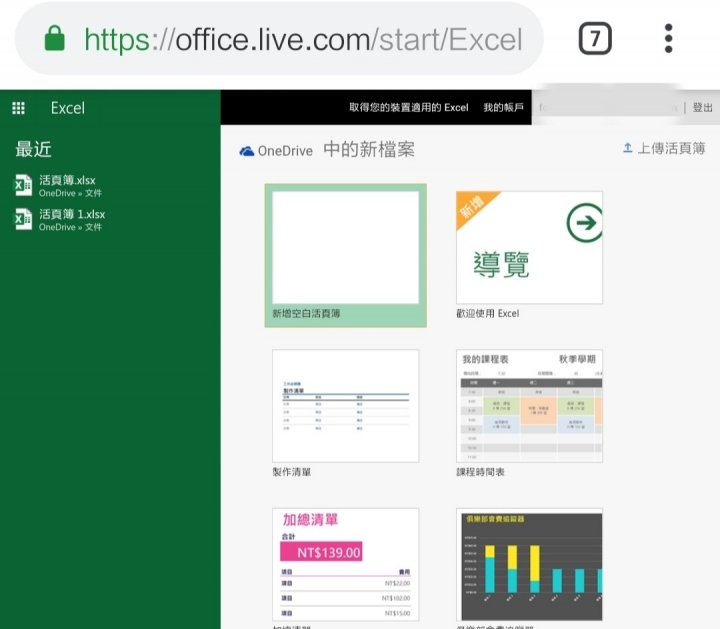Open the browser tab switcher showing 7
The height and width of the screenshot is (629, 720).
(x=595, y=38)
